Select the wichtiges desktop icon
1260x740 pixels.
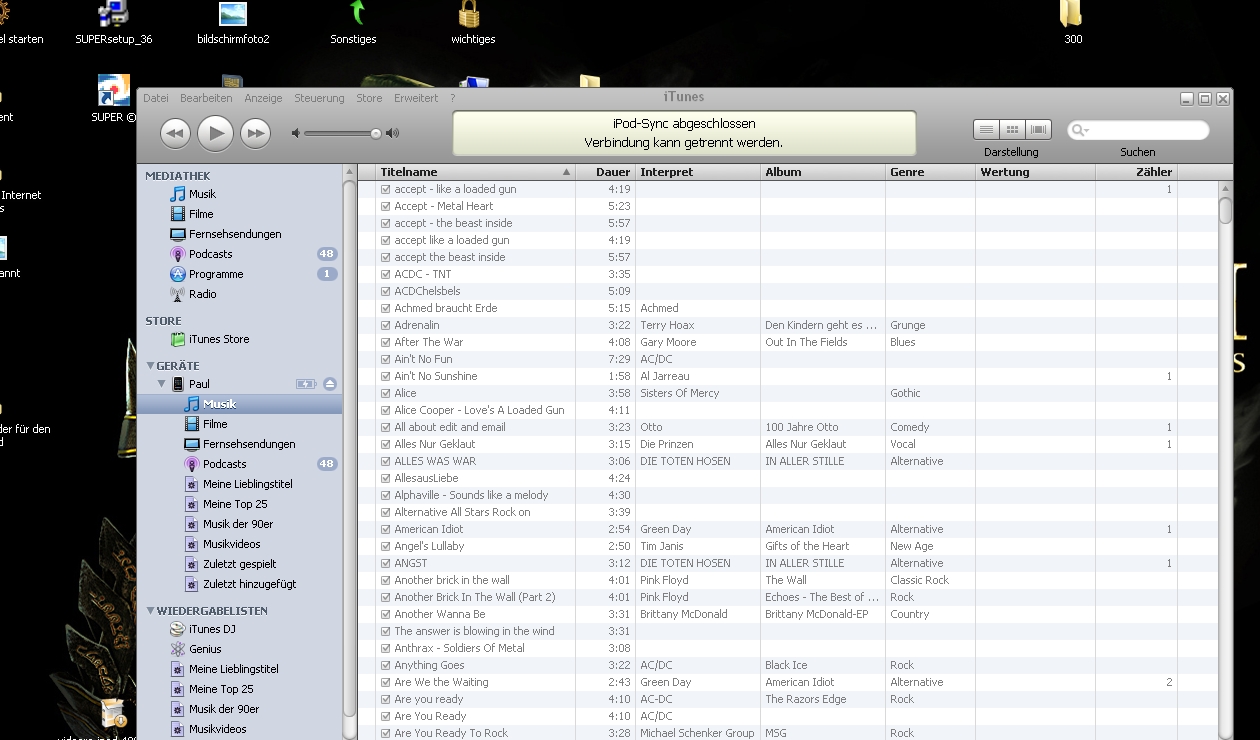473,24
